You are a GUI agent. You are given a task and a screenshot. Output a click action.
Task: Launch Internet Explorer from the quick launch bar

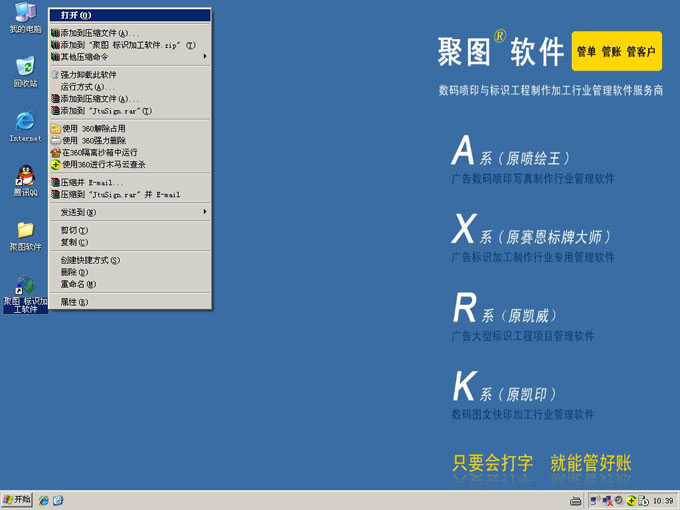(44, 500)
